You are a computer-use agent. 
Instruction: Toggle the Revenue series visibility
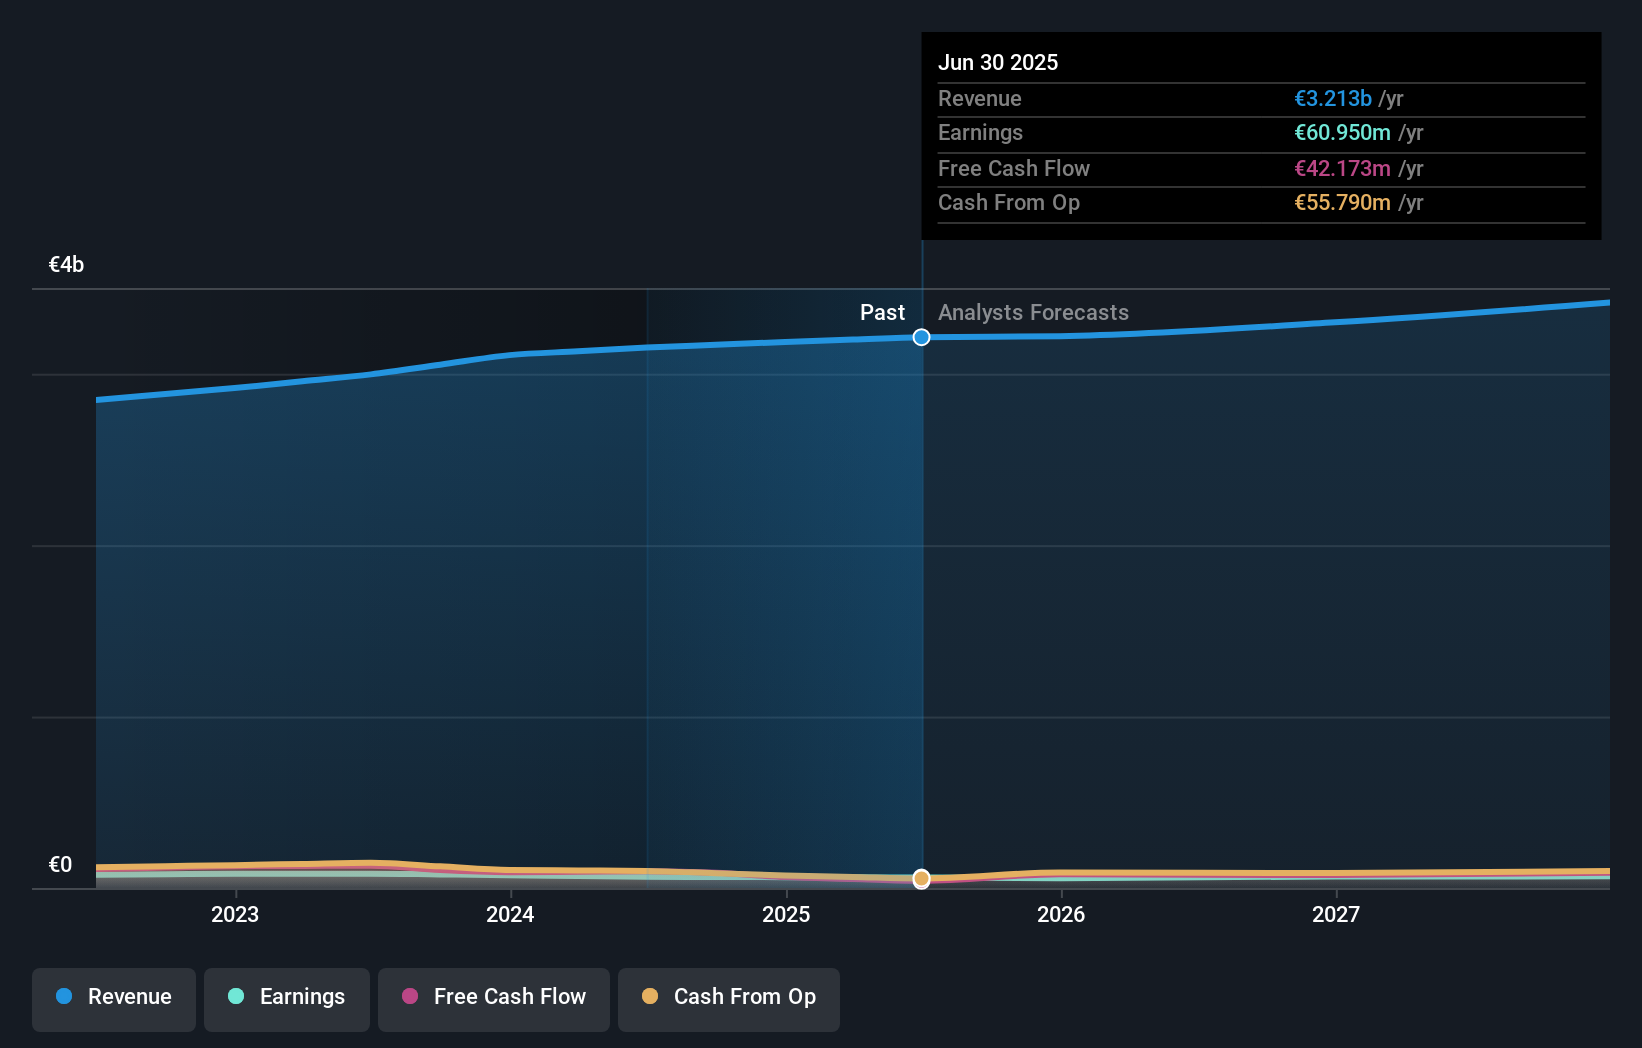113,999
